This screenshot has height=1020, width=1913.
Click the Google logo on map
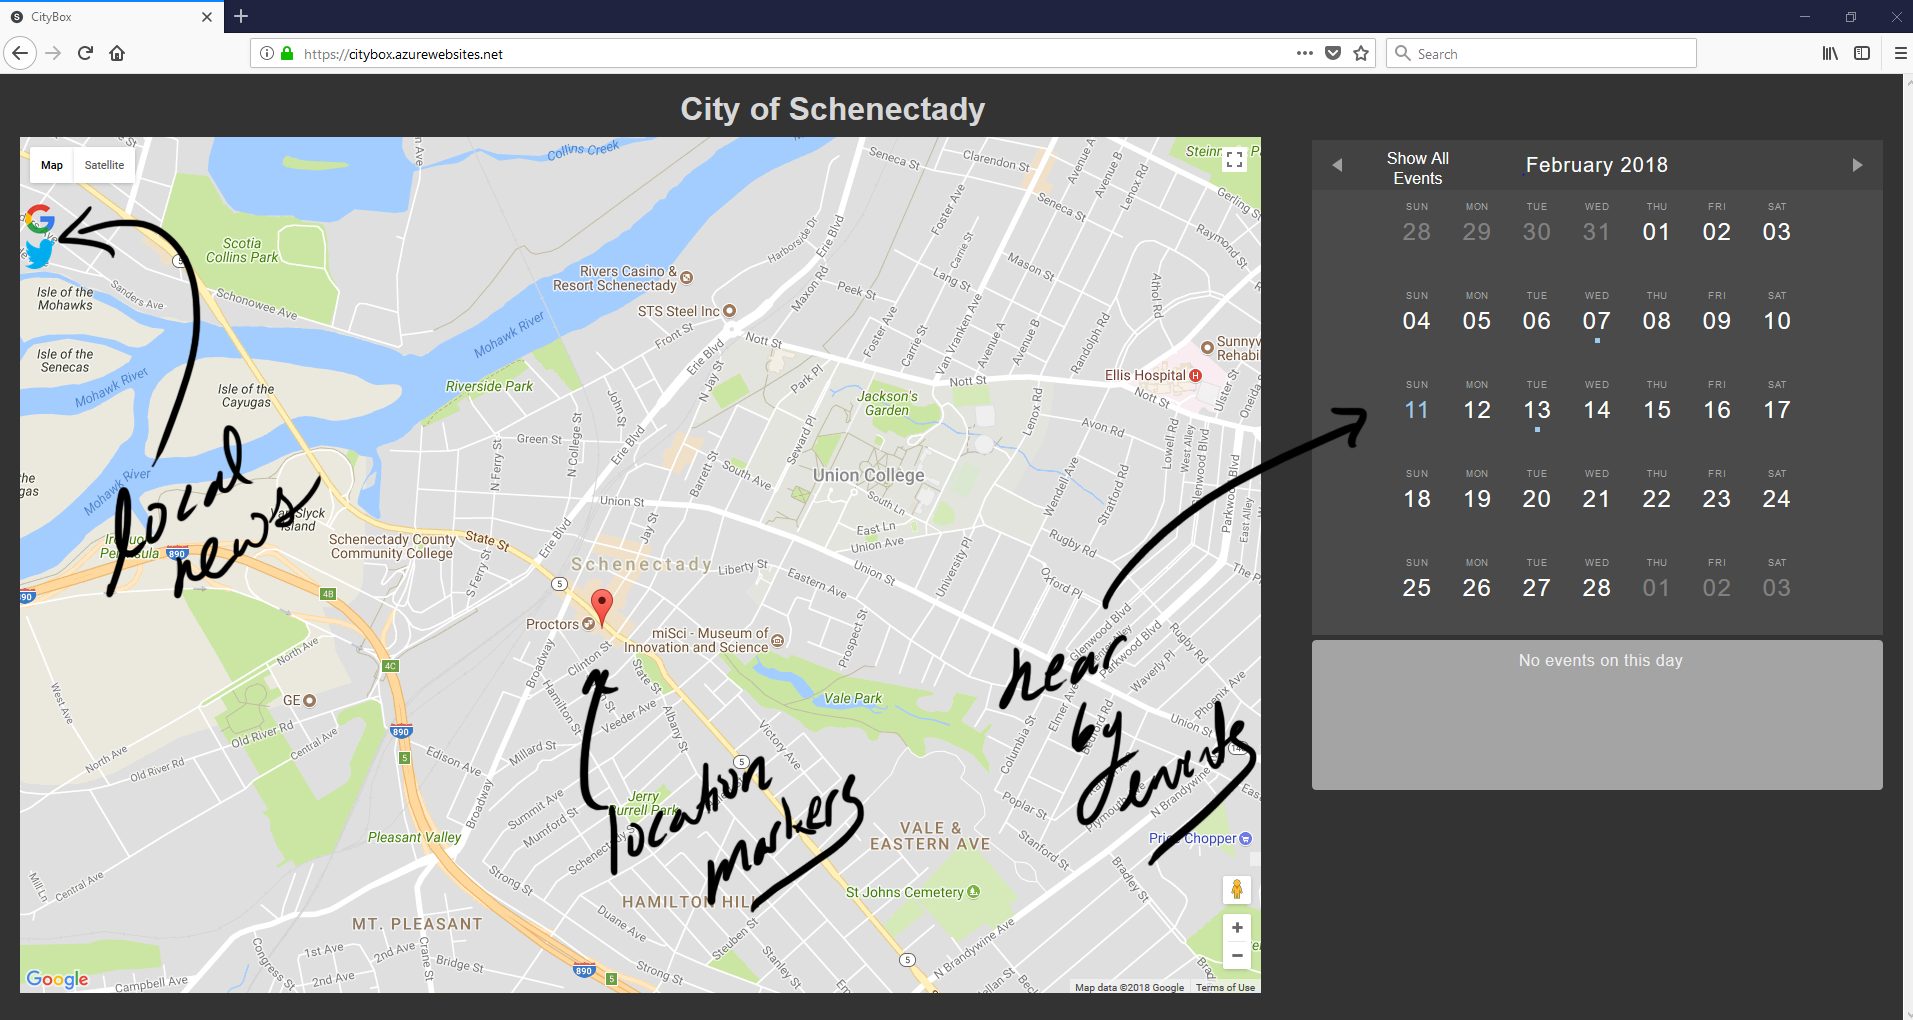point(57,979)
